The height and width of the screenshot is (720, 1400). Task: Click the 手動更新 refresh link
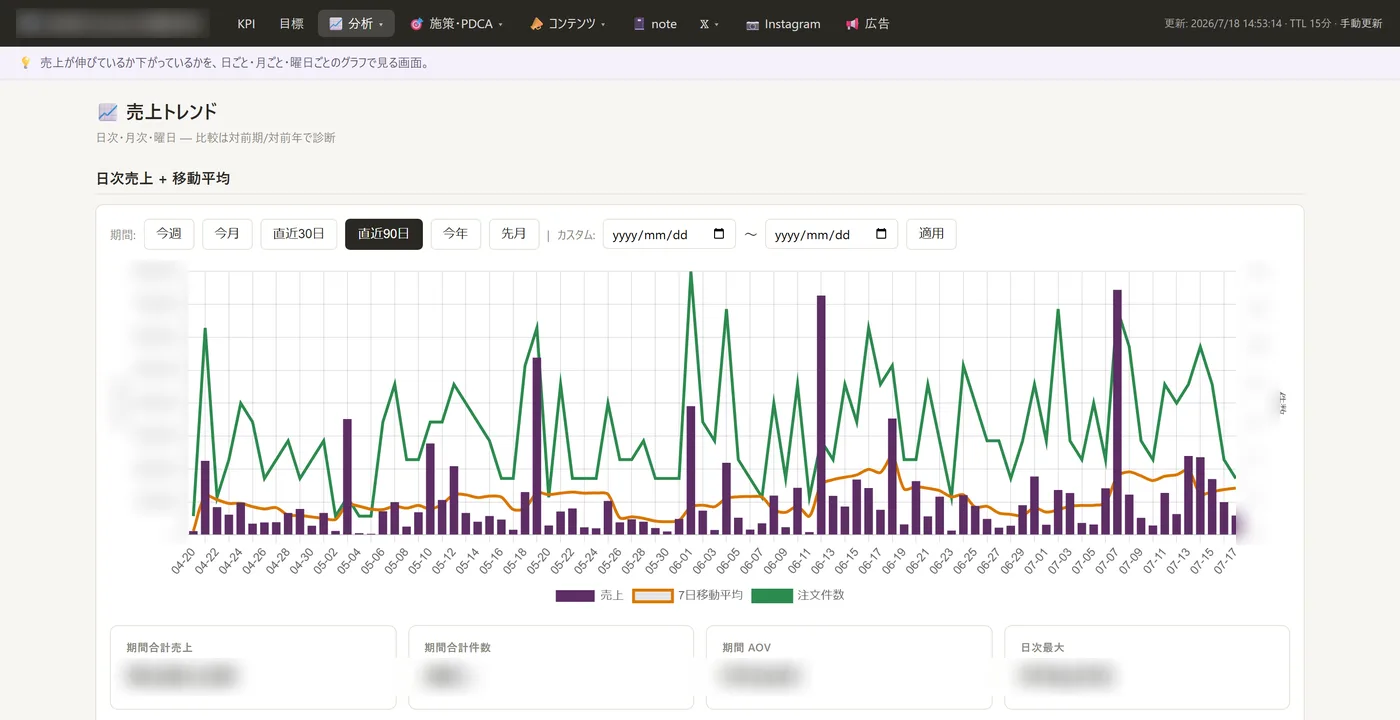tap(1361, 24)
